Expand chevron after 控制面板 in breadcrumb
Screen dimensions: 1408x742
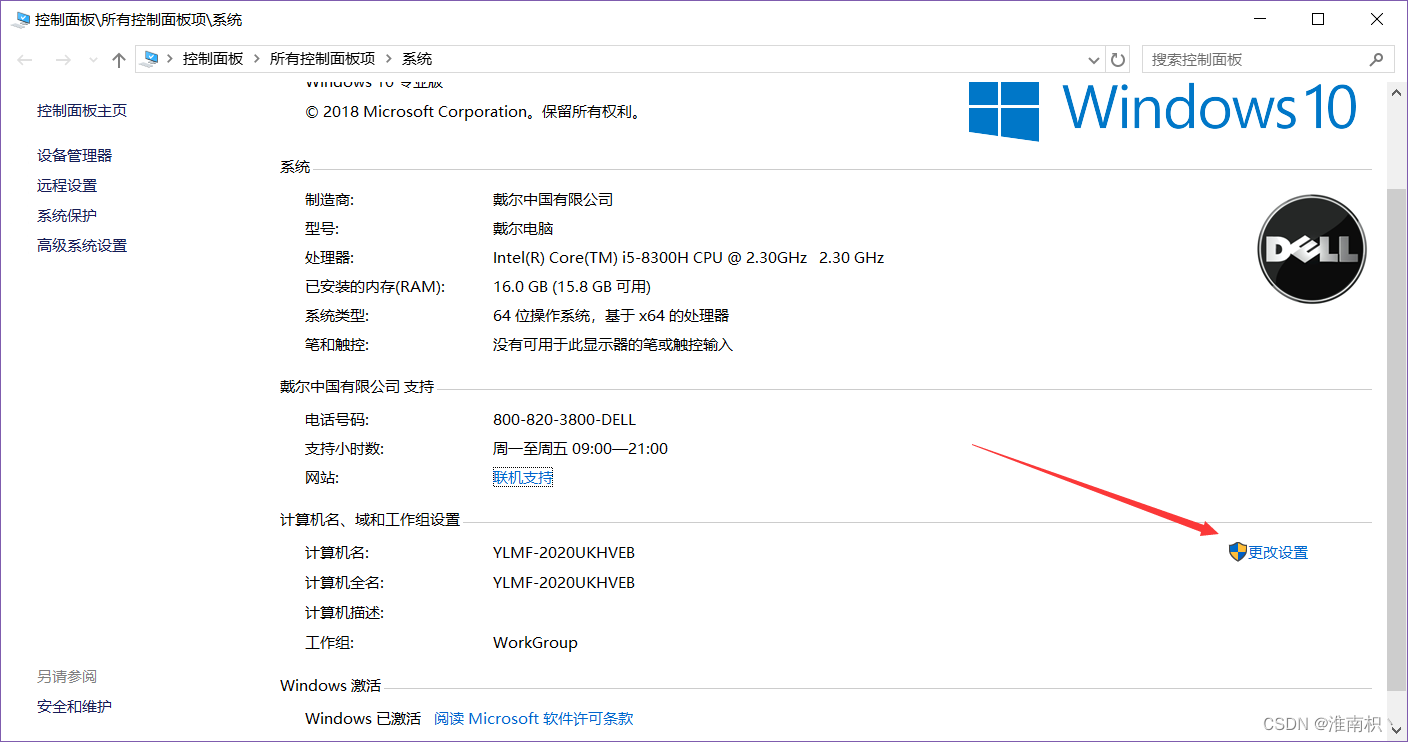(x=257, y=59)
